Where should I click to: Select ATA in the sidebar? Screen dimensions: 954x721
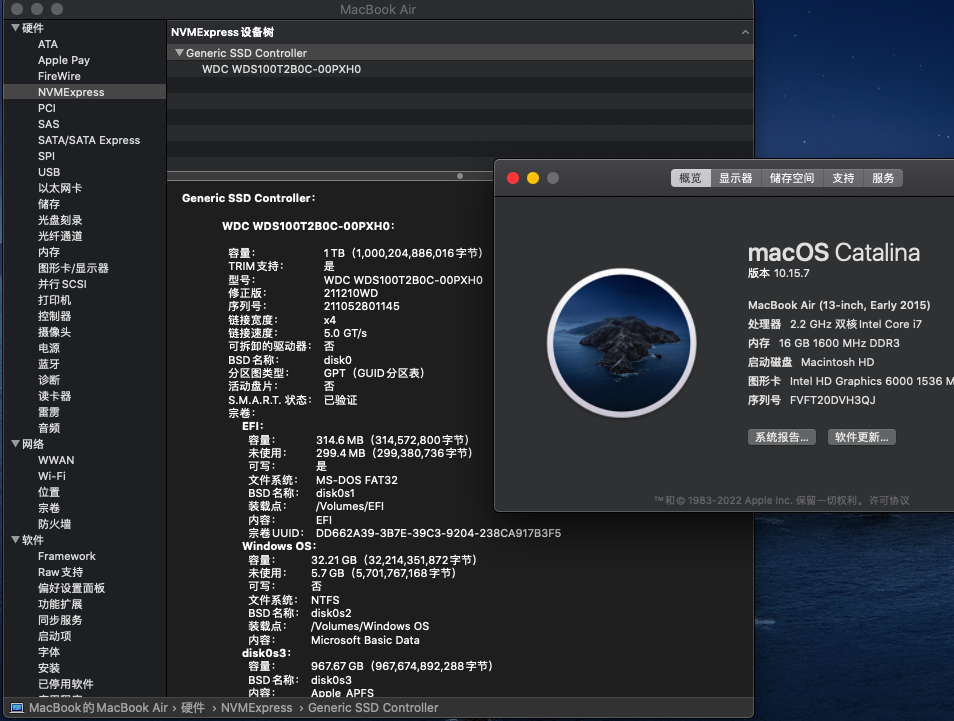pos(47,44)
